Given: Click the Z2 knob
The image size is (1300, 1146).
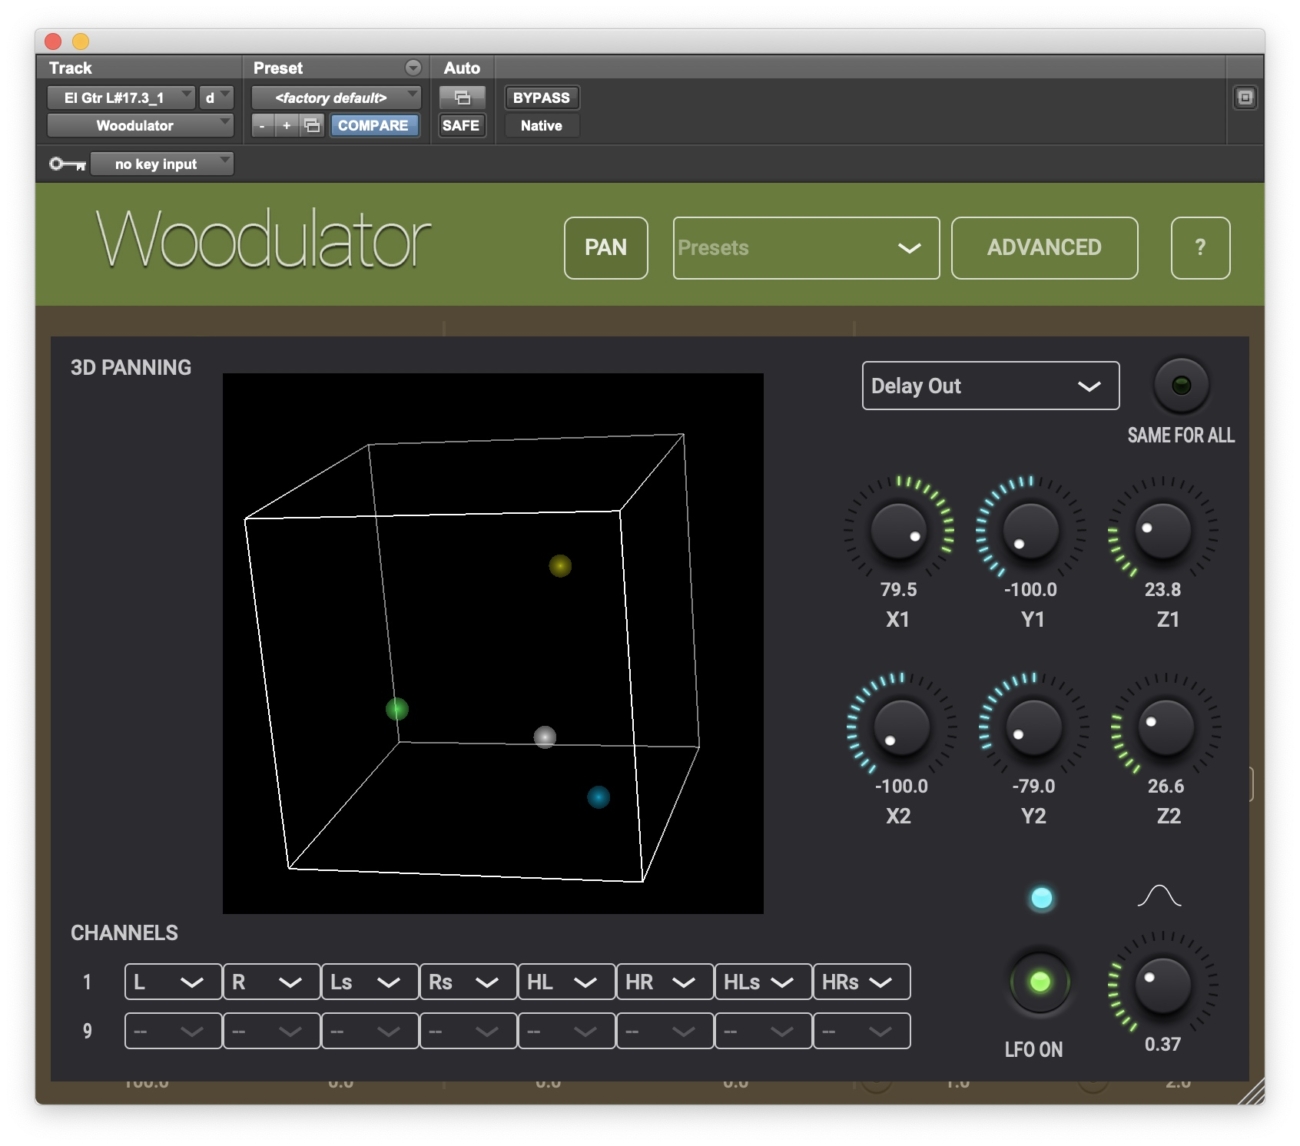Looking at the screenshot, I should click(x=1165, y=726).
